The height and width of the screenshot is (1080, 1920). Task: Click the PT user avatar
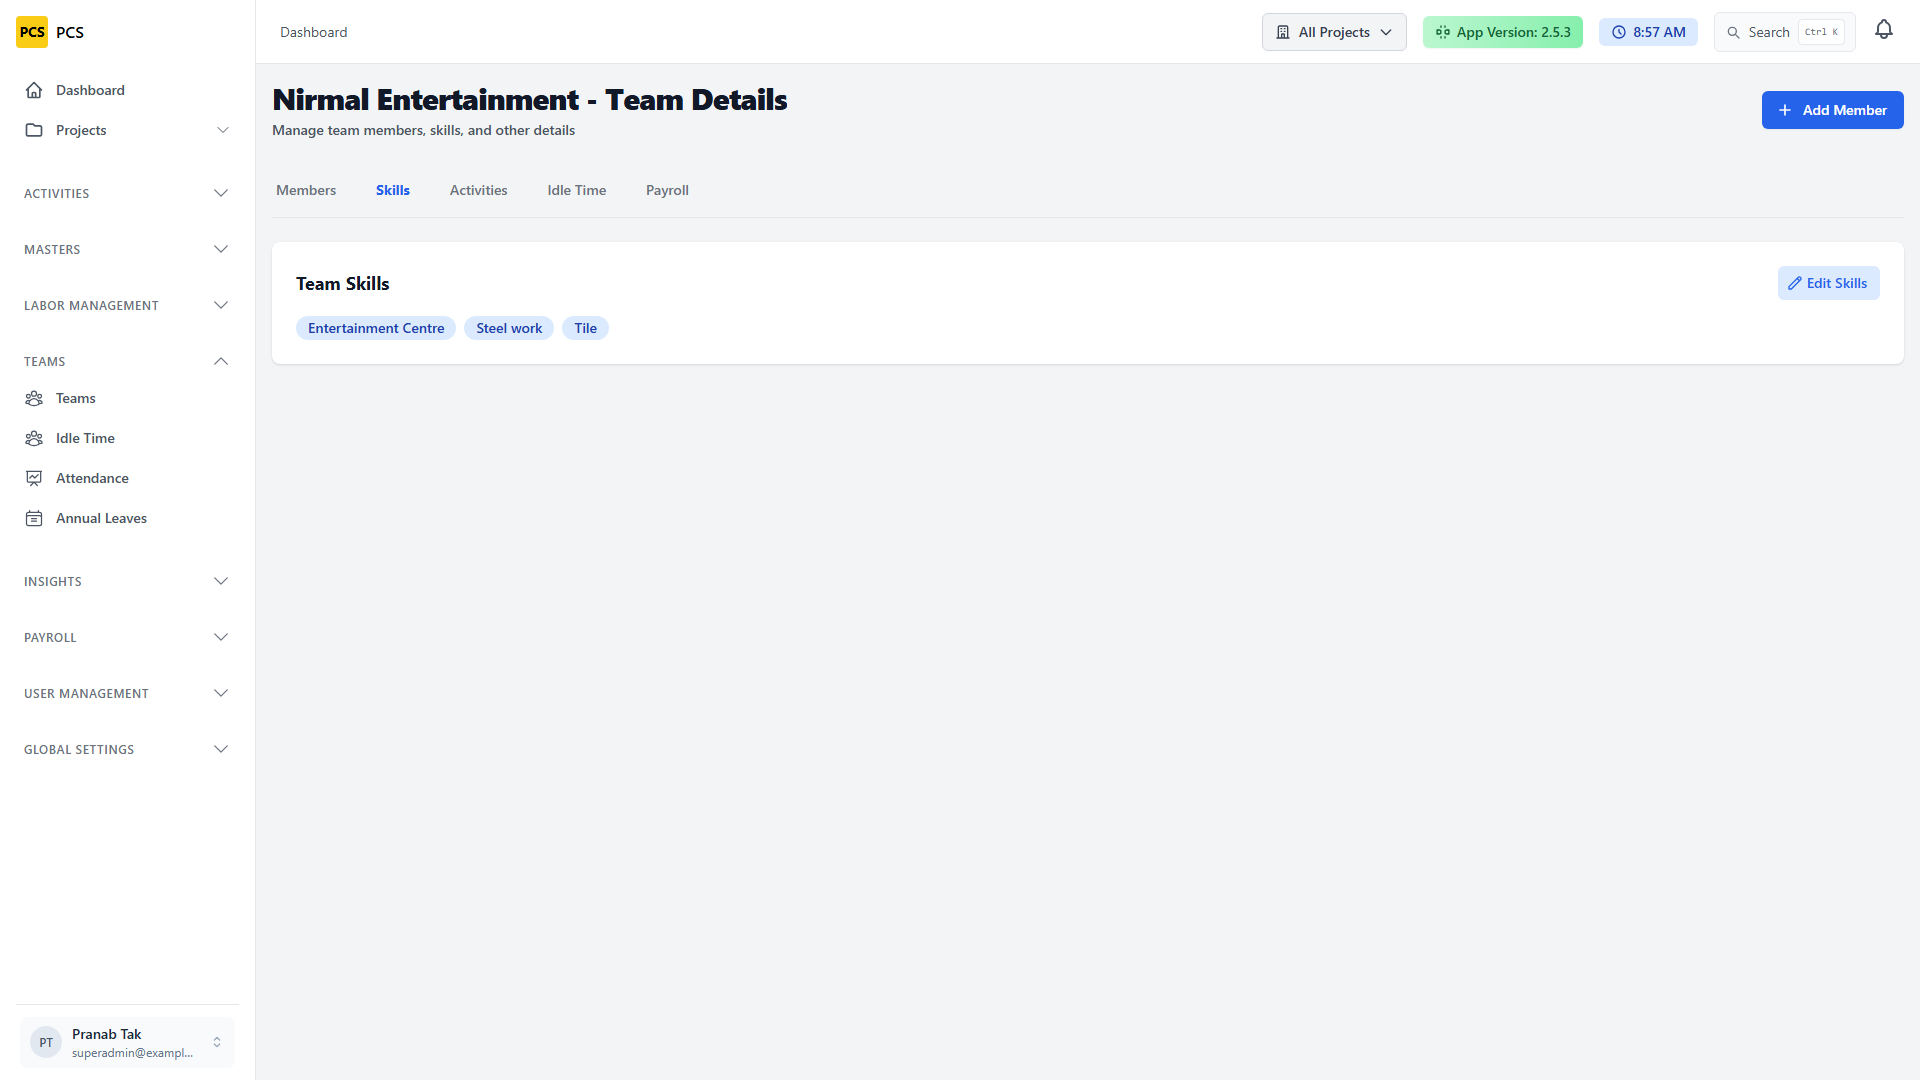click(46, 1042)
